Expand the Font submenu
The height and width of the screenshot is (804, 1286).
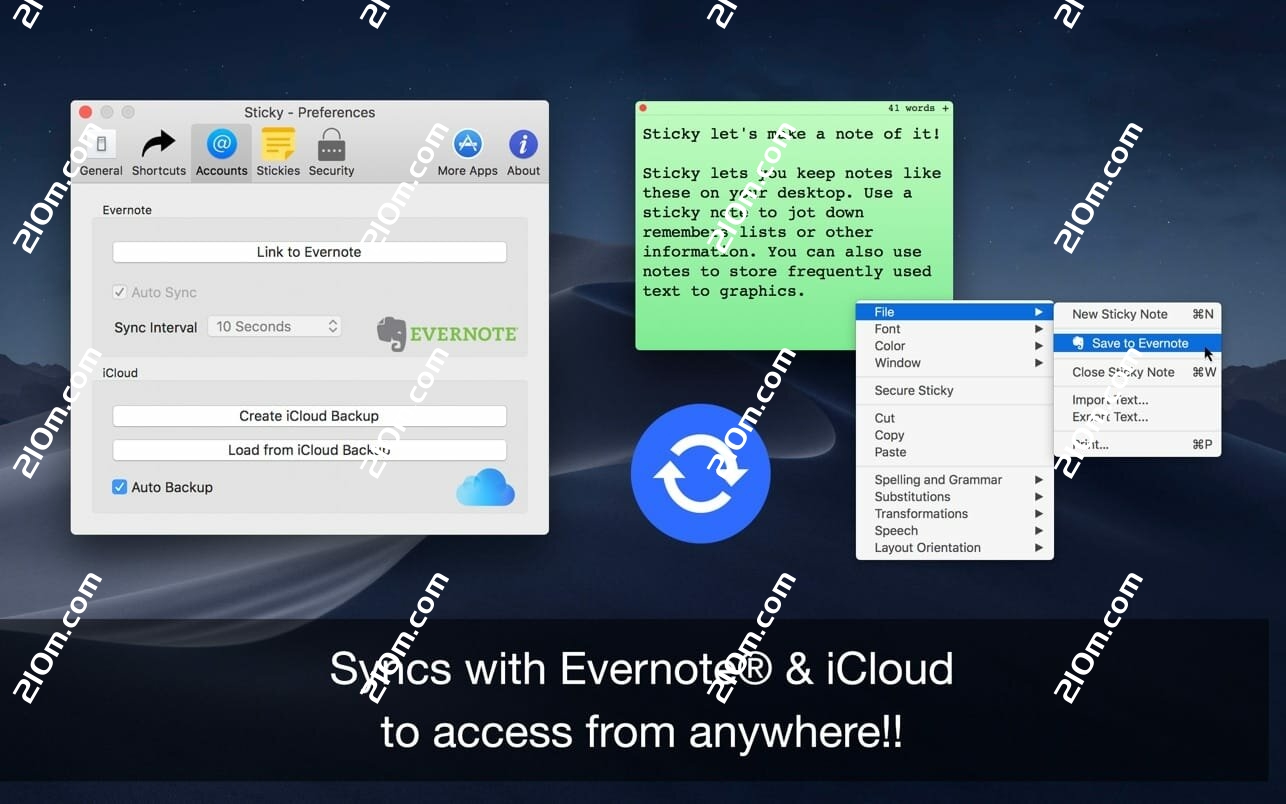[x=955, y=329]
